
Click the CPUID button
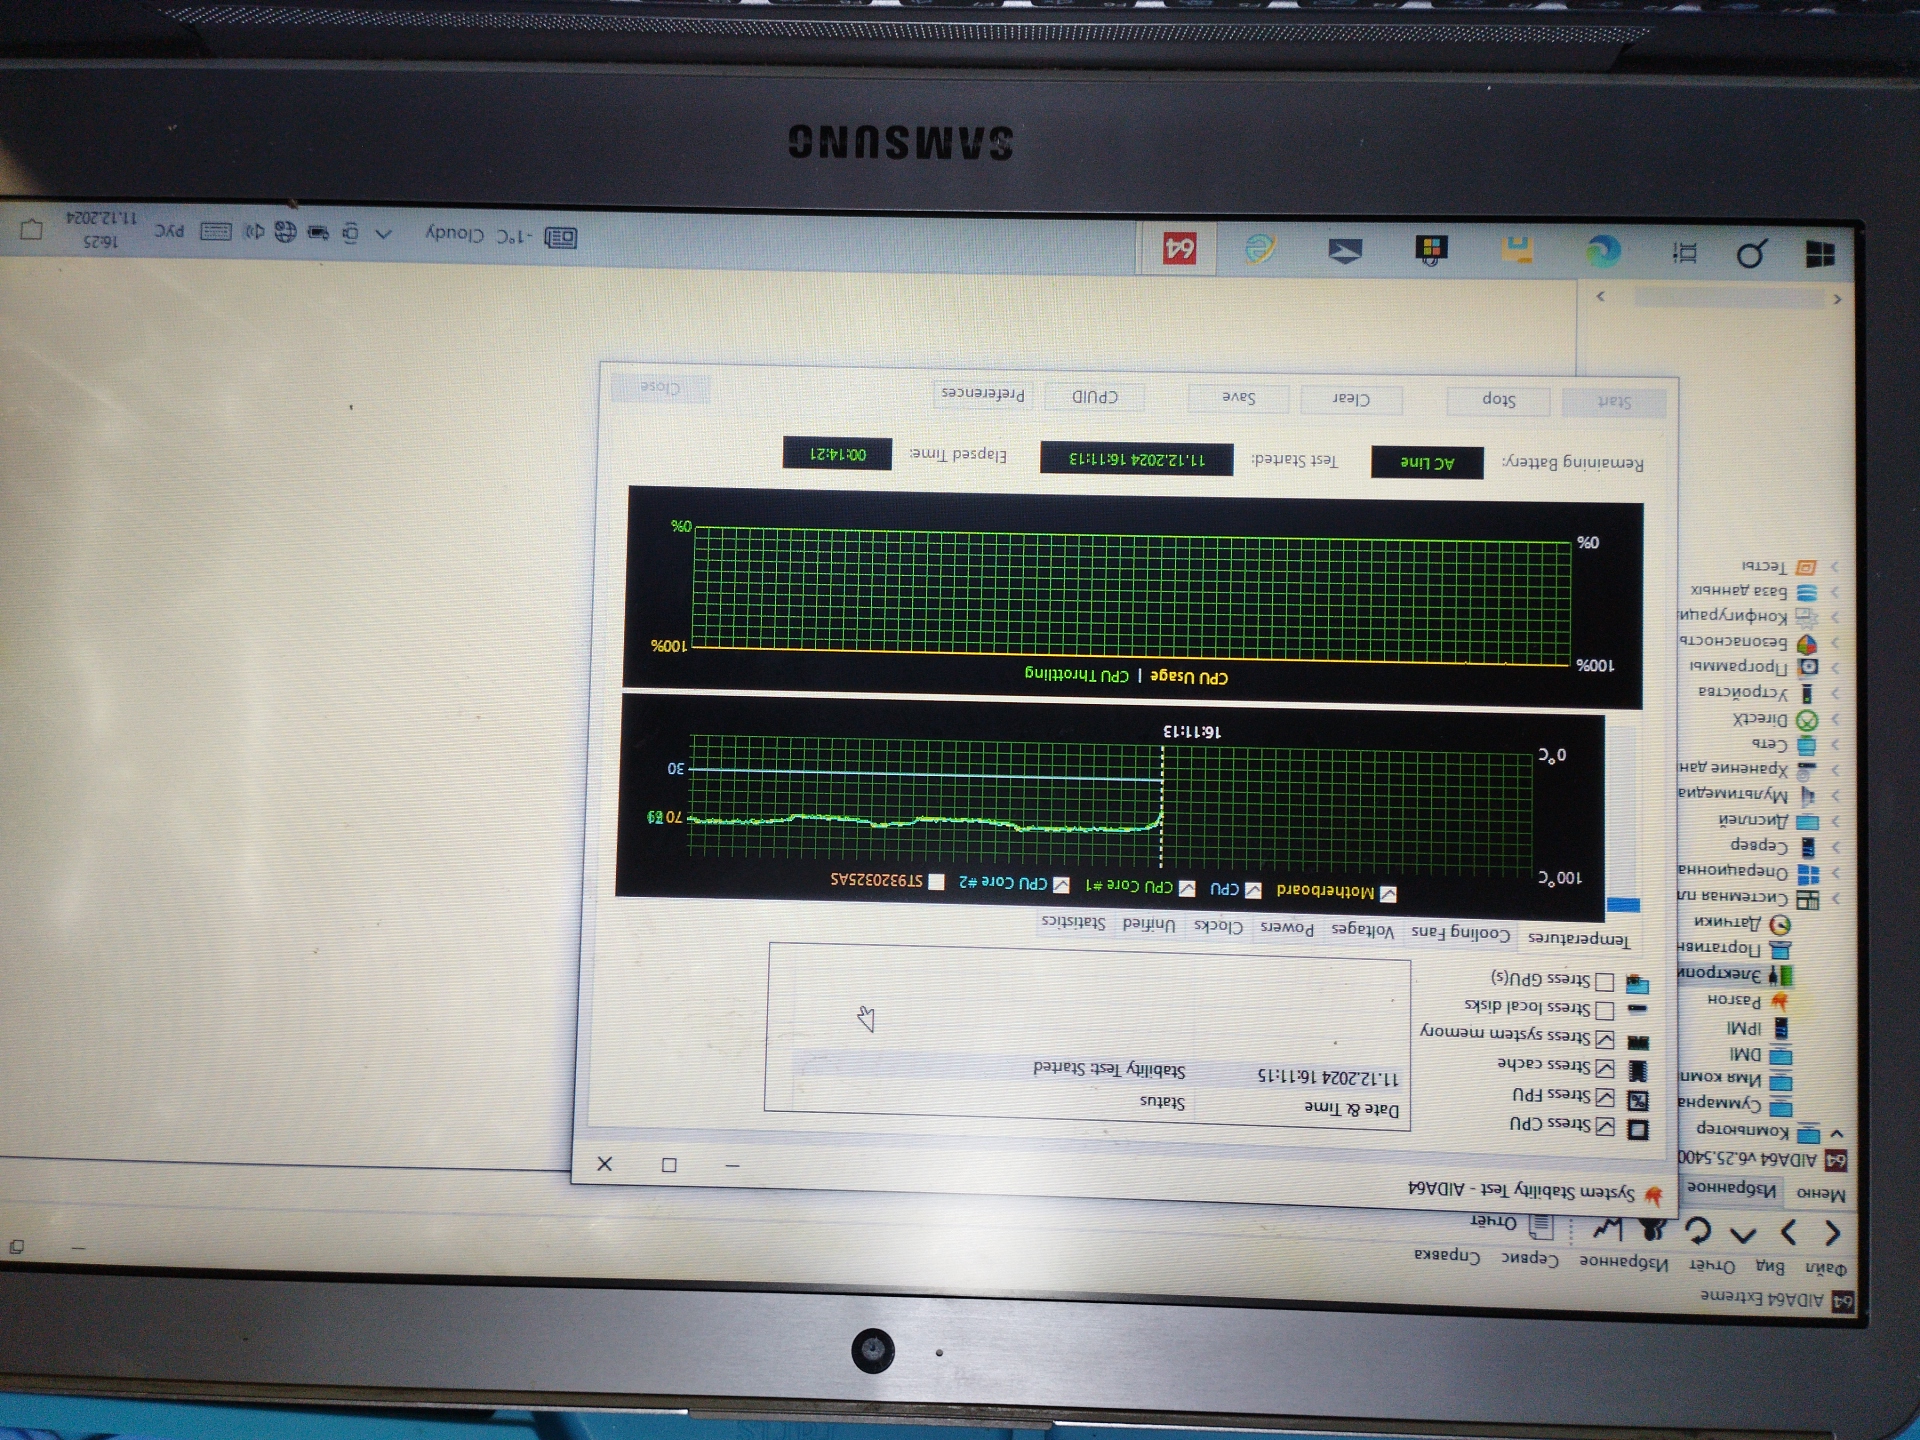click(1095, 395)
